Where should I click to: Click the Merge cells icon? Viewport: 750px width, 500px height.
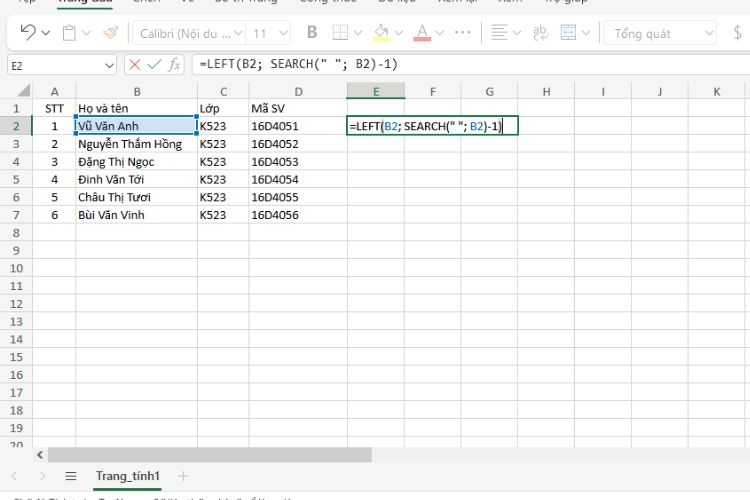pos(568,33)
